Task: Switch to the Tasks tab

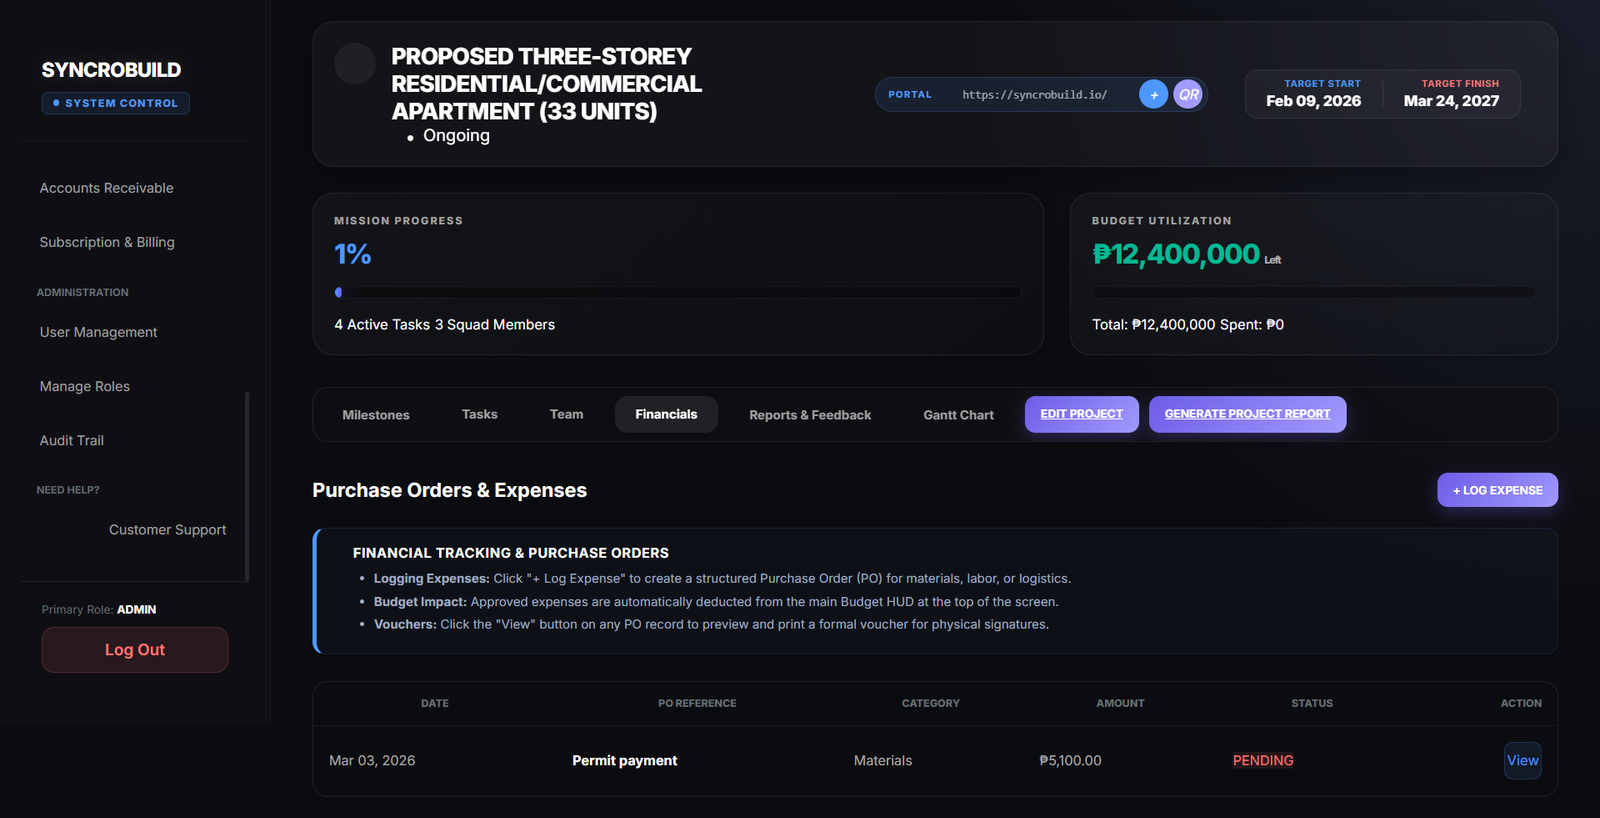Action: [480, 414]
